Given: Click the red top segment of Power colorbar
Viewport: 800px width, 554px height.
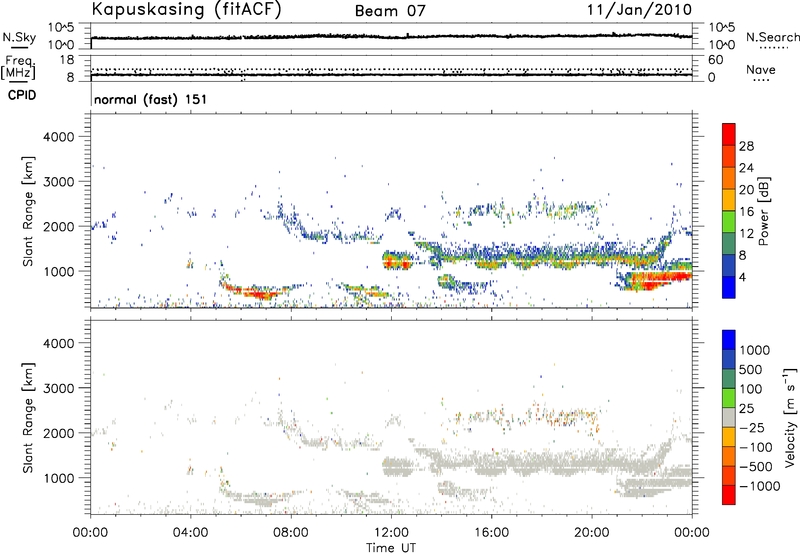Looking at the screenshot, I should (x=729, y=134).
